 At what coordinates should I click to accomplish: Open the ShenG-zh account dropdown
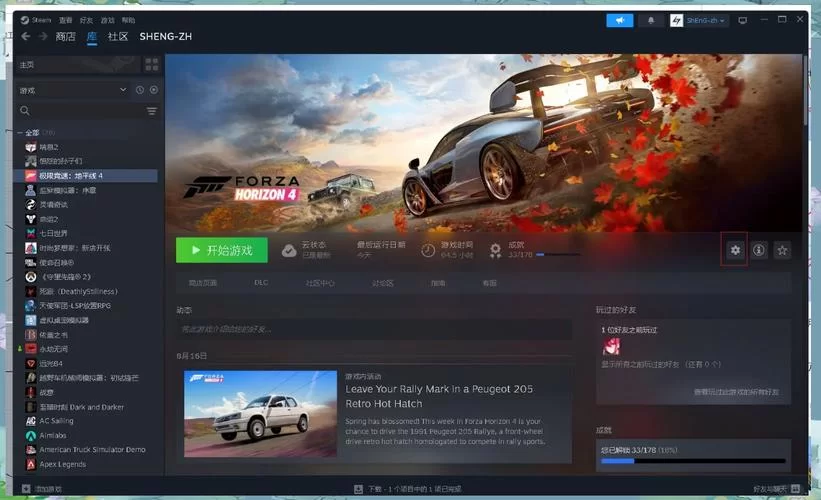pos(706,20)
